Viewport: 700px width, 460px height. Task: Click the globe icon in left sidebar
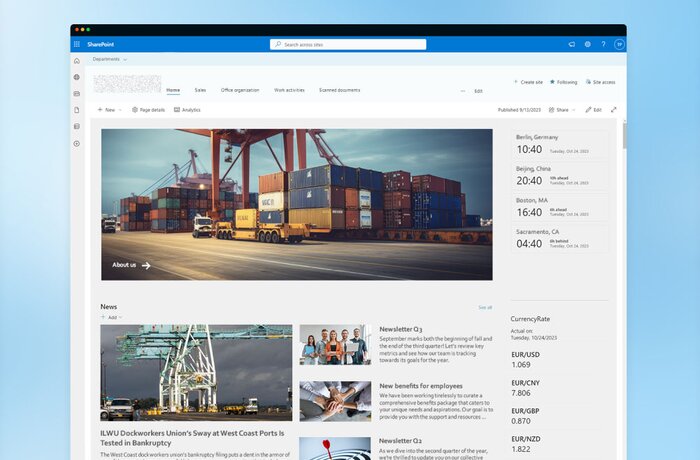point(77,77)
